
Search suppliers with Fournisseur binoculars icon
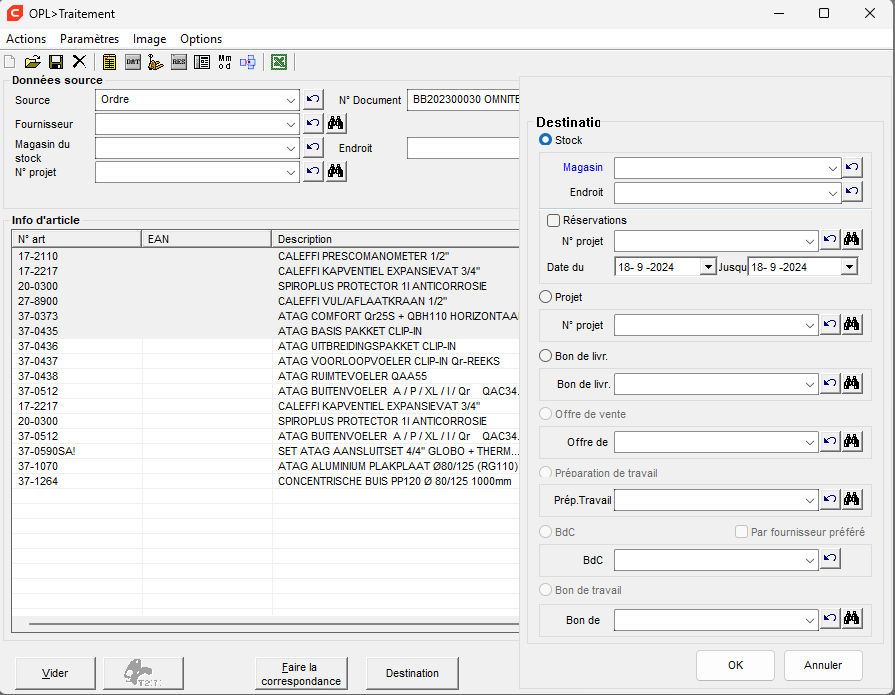click(x=336, y=123)
